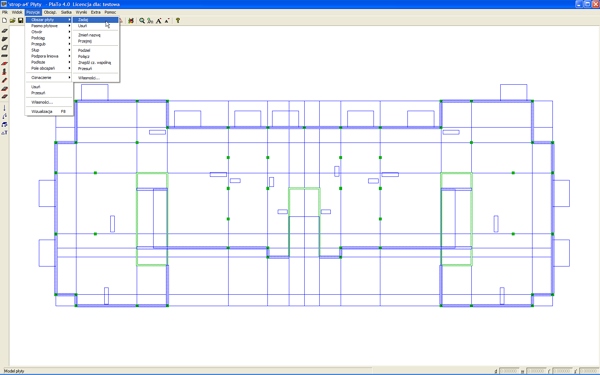600x375 pixels.
Task: Click the smaller text size 'A' icon
Action: coord(167,21)
